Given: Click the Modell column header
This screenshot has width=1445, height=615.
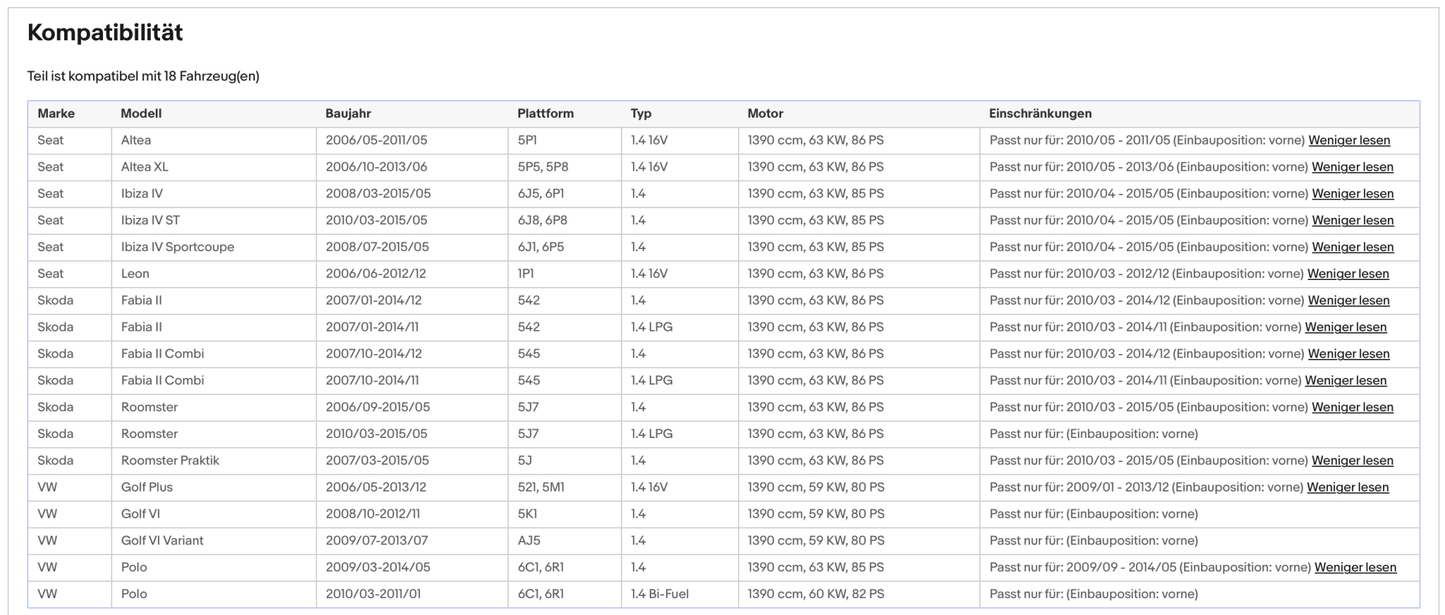Looking at the screenshot, I should point(141,114).
